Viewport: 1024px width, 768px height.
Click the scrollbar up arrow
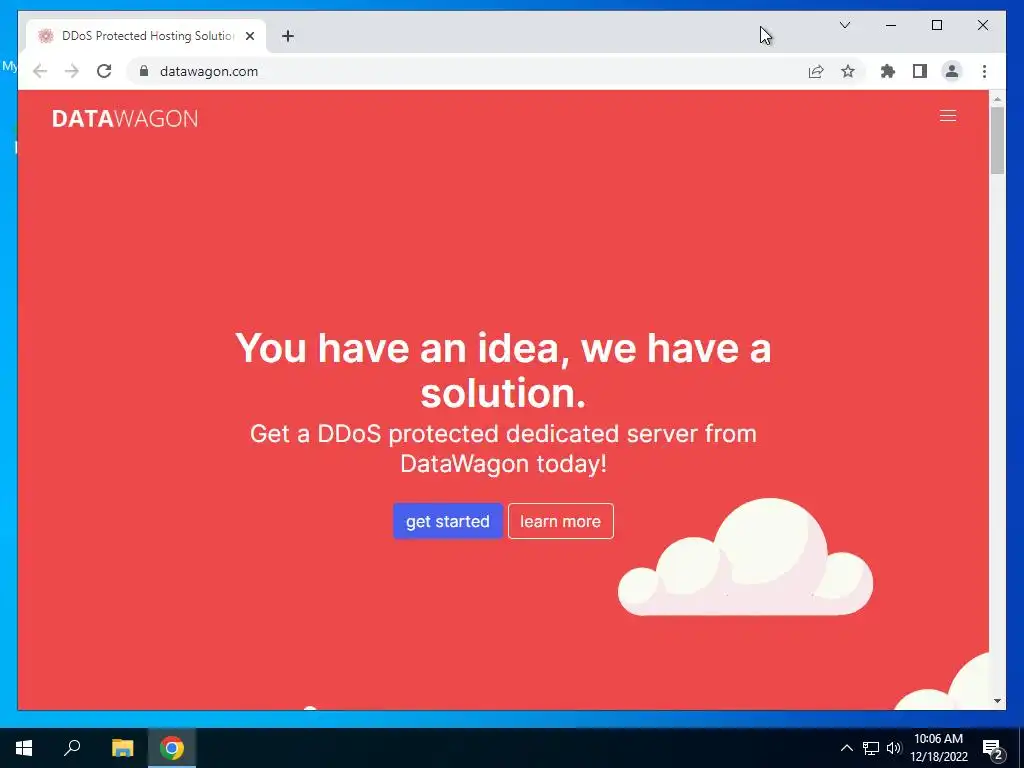[997, 100]
